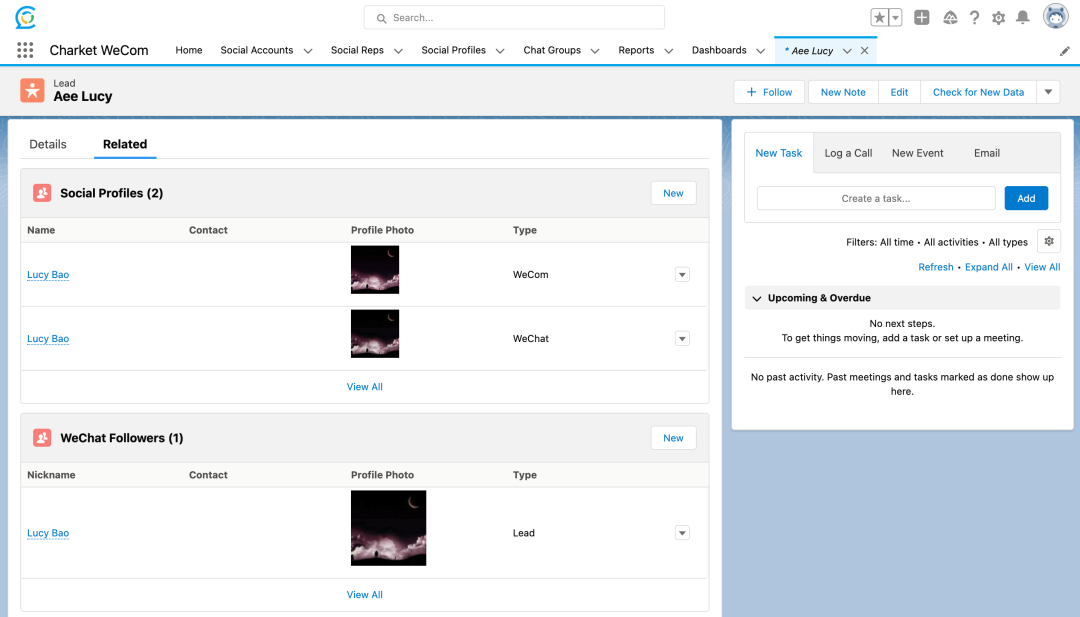Image resolution: width=1080 pixels, height=617 pixels.
Task: Open the Setup gear icon
Action: click(x=998, y=18)
